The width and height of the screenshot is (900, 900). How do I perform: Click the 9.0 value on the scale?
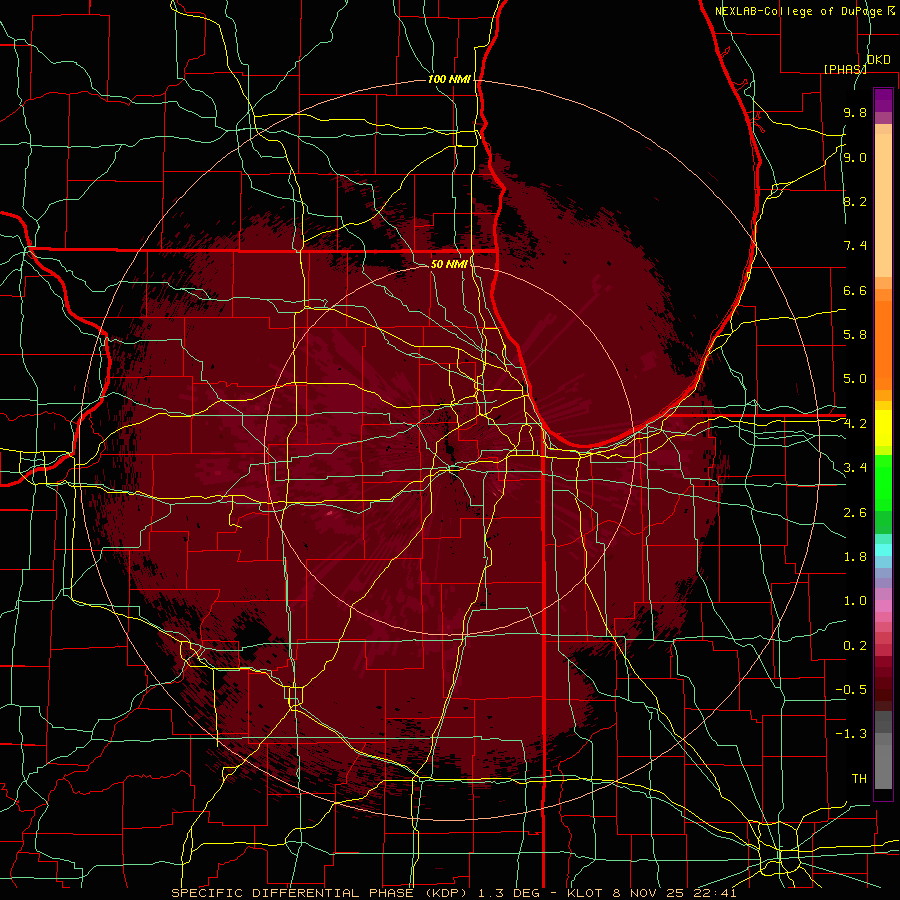[x=855, y=158]
